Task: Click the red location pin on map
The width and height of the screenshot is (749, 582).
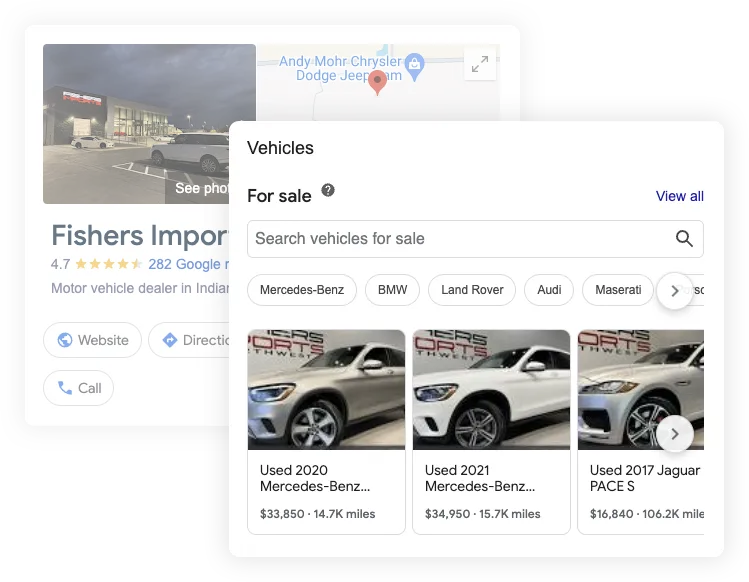Action: click(x=377, y=82)
